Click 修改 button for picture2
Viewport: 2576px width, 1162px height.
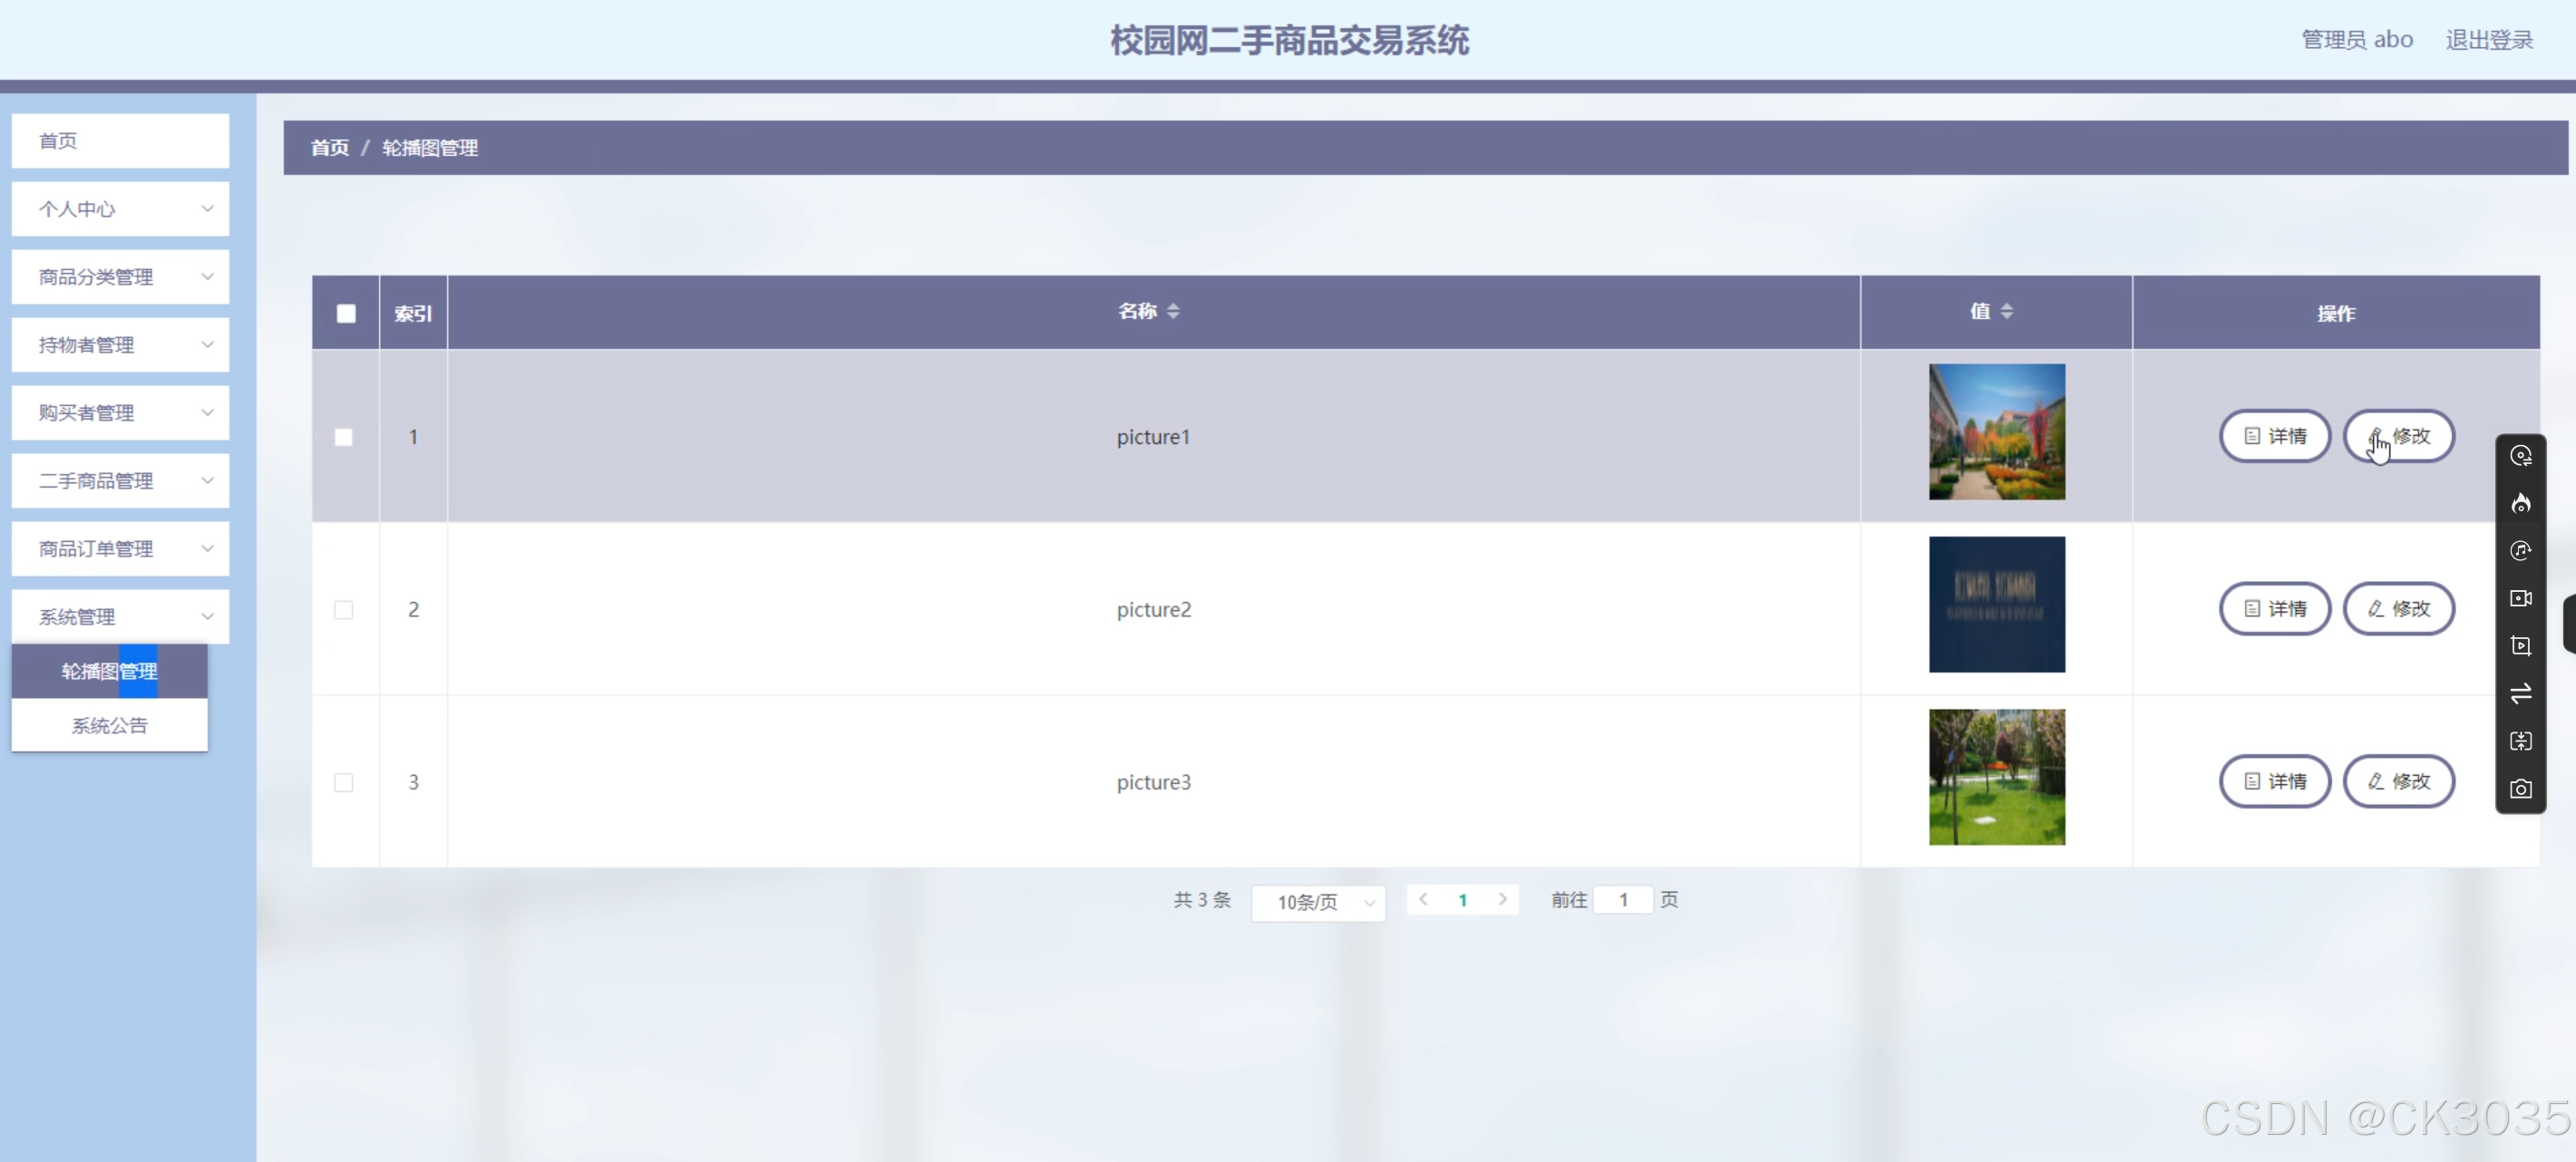(2398, 609)
